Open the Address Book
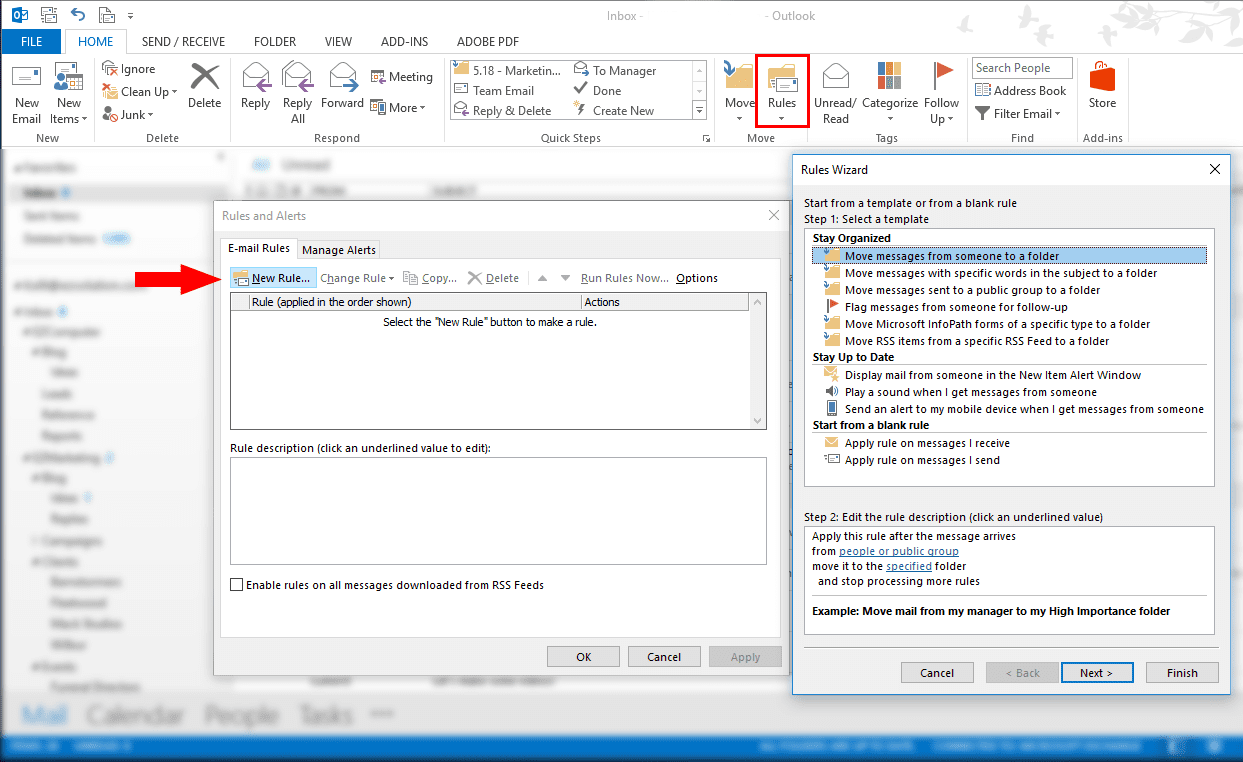 click(x=1021, y=90)
